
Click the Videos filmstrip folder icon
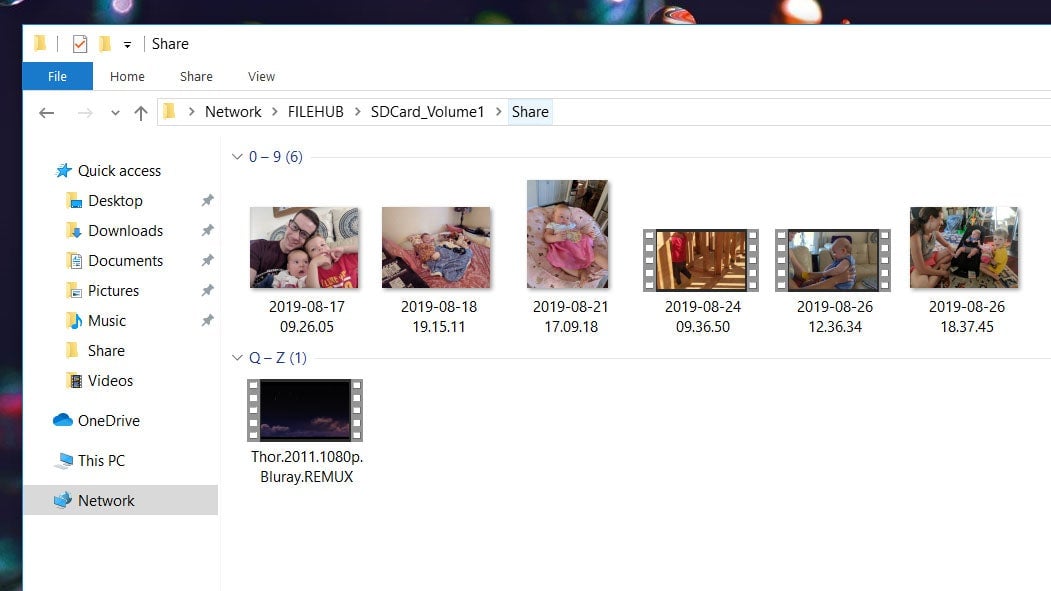74,381
